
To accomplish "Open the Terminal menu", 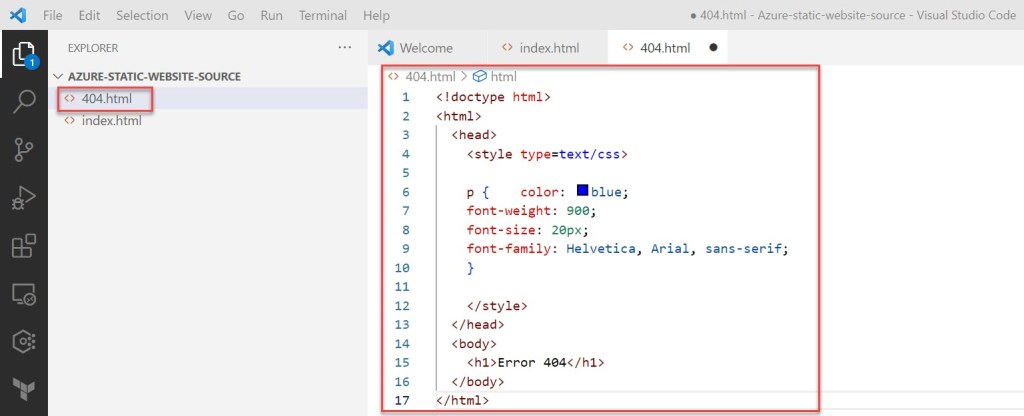I will pos(323,16).
